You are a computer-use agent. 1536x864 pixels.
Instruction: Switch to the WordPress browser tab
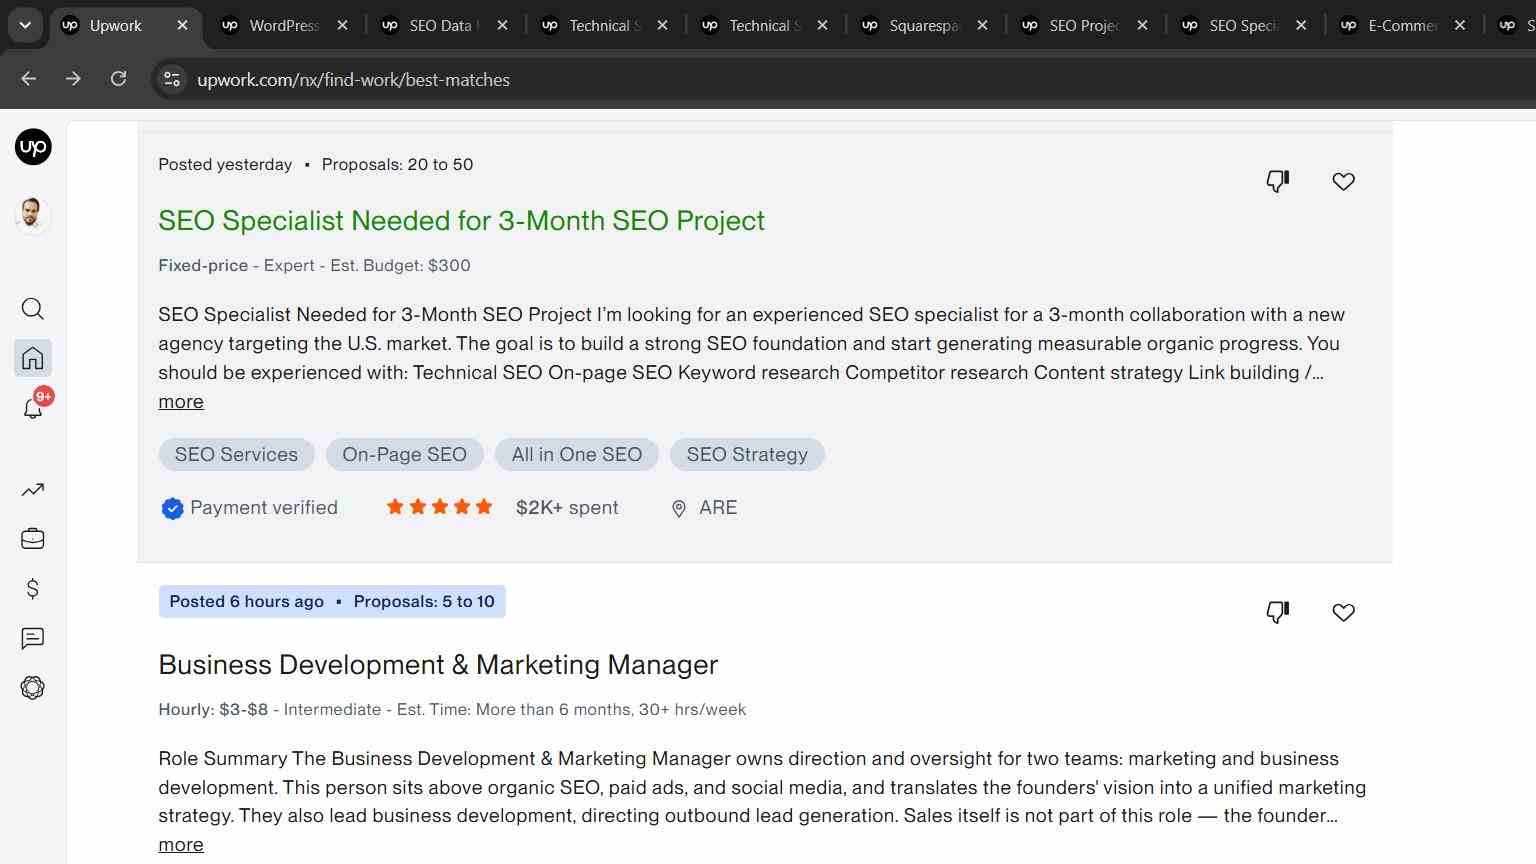[285, 26]
